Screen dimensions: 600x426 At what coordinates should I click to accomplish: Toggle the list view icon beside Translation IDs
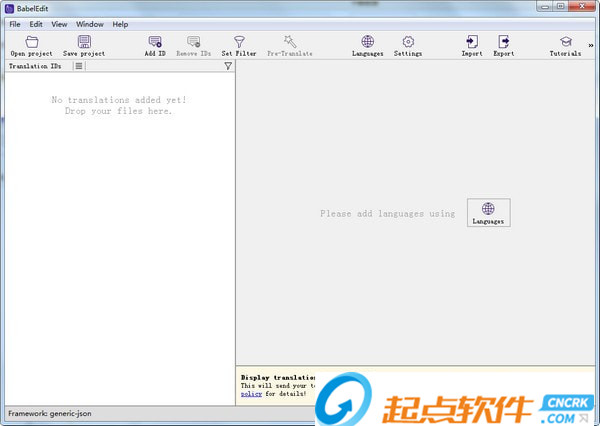[x=79, y=66]
